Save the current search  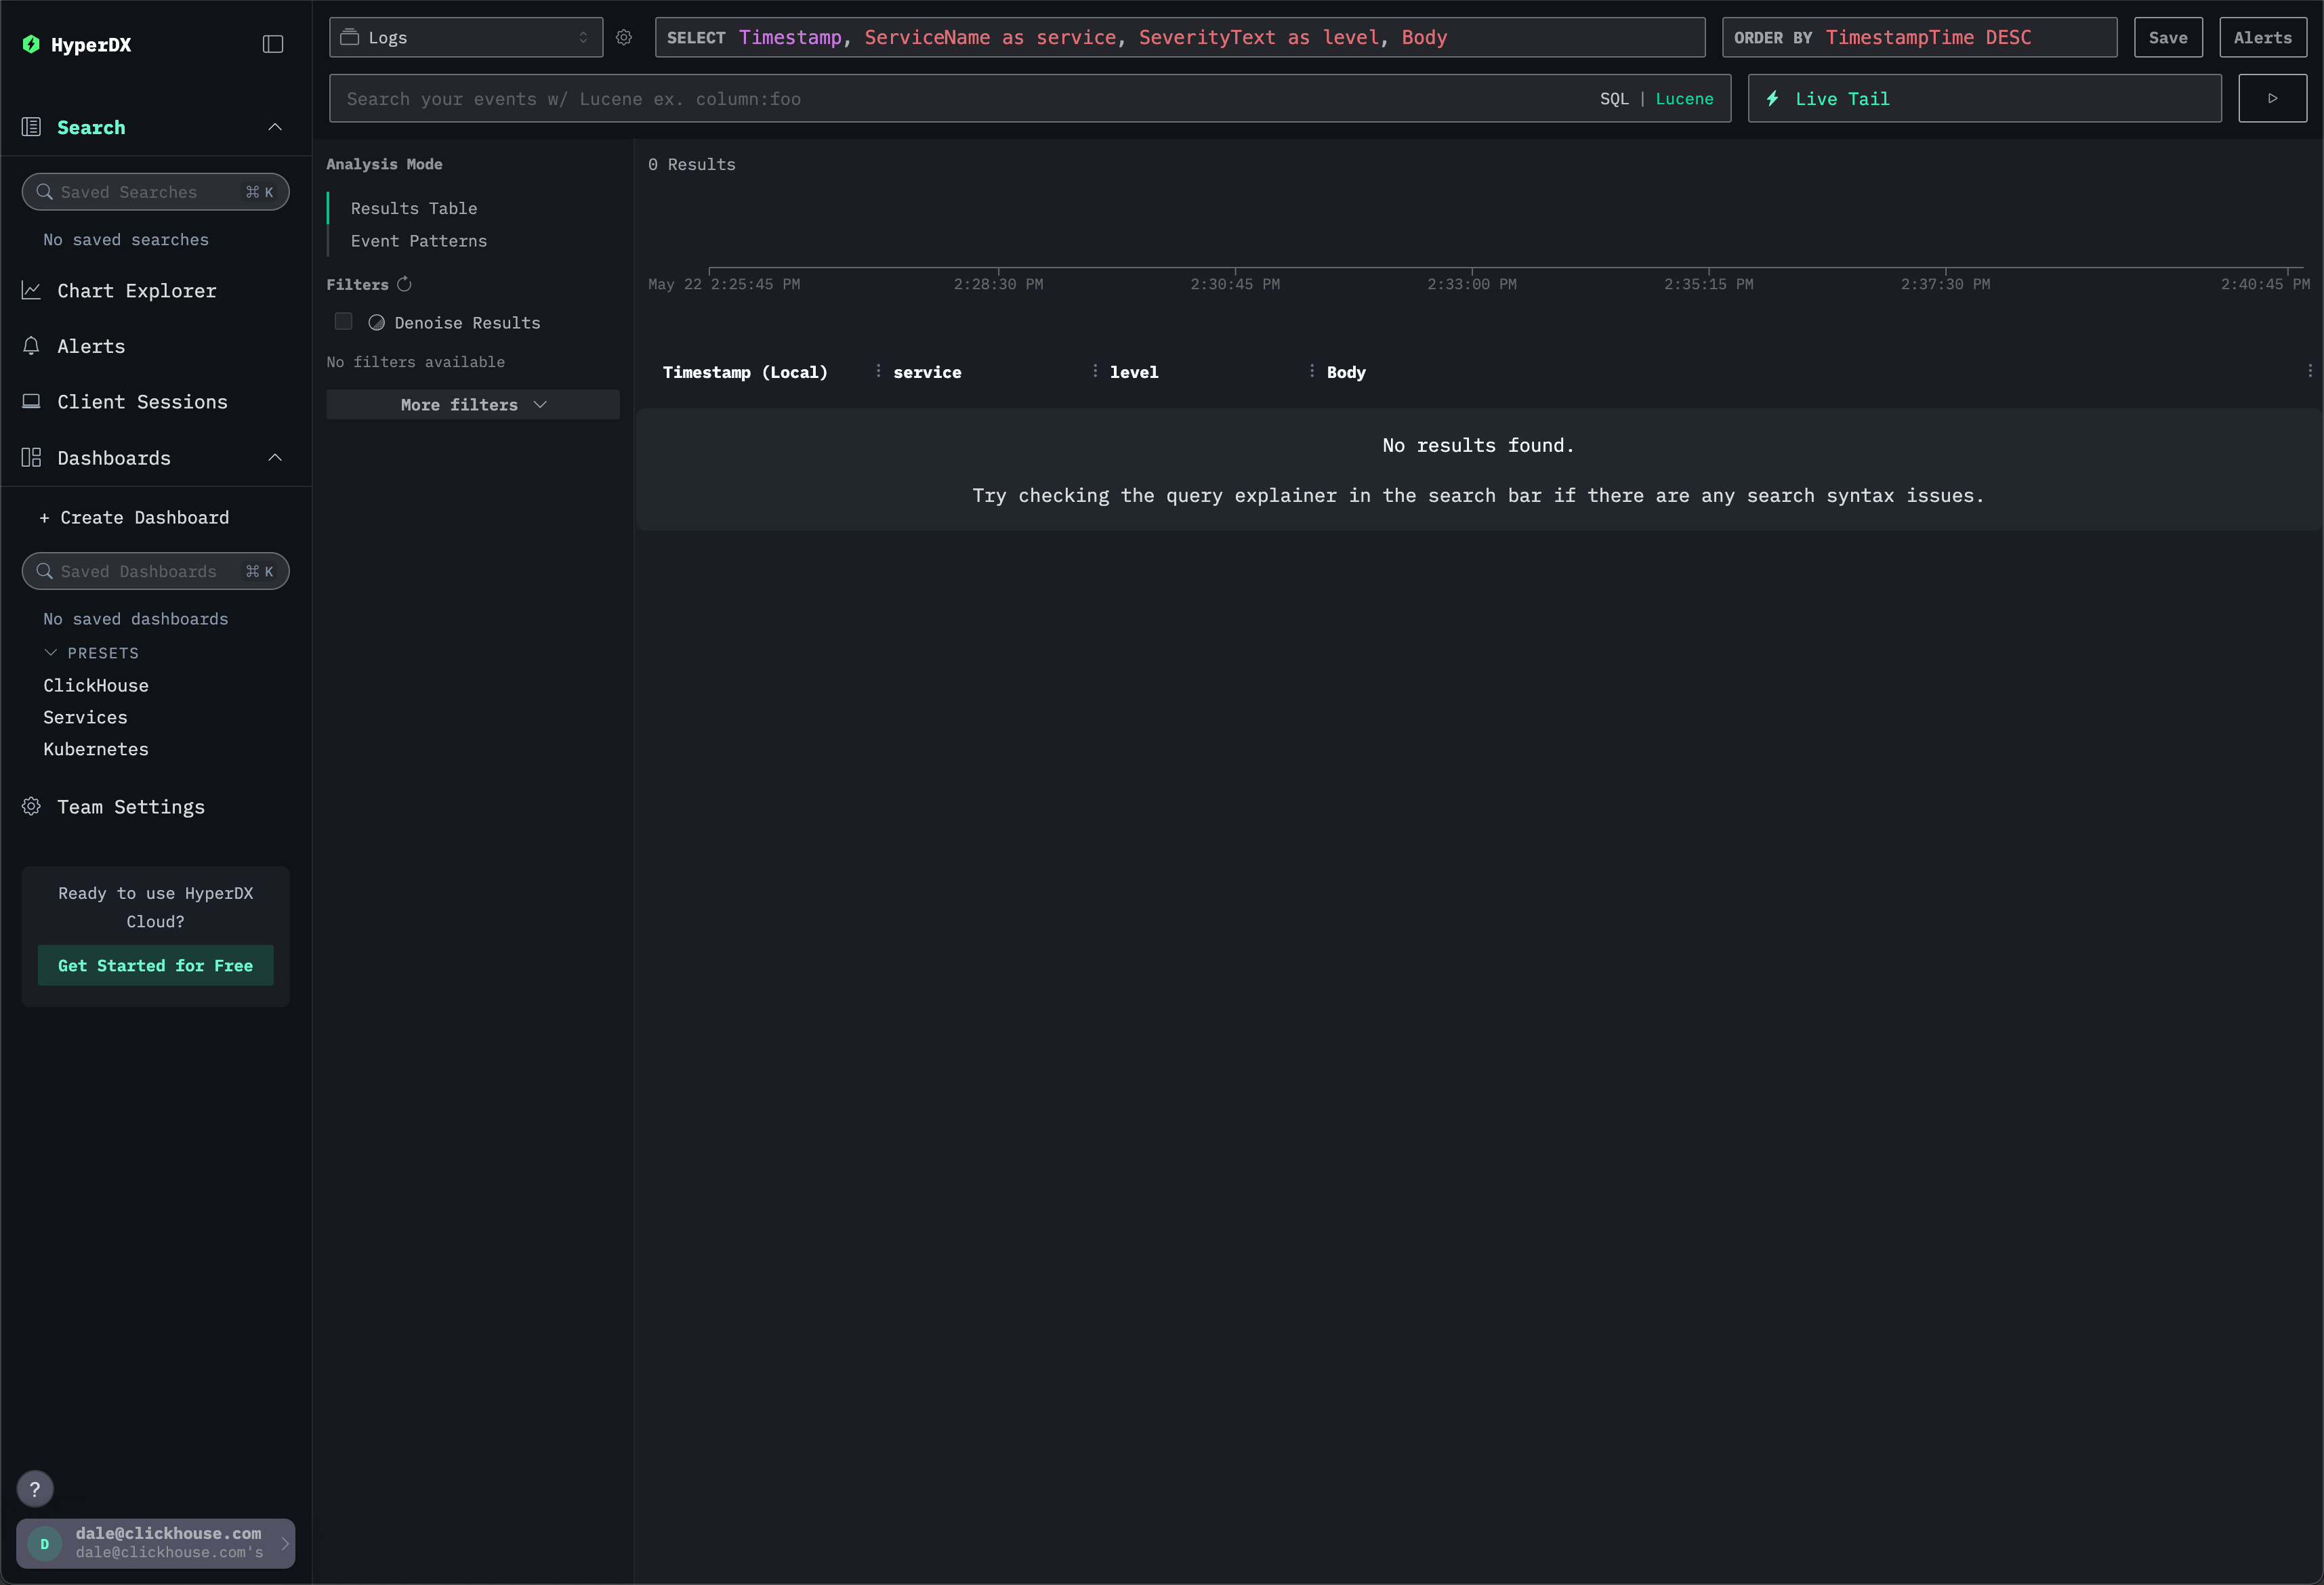[2168, 37]
